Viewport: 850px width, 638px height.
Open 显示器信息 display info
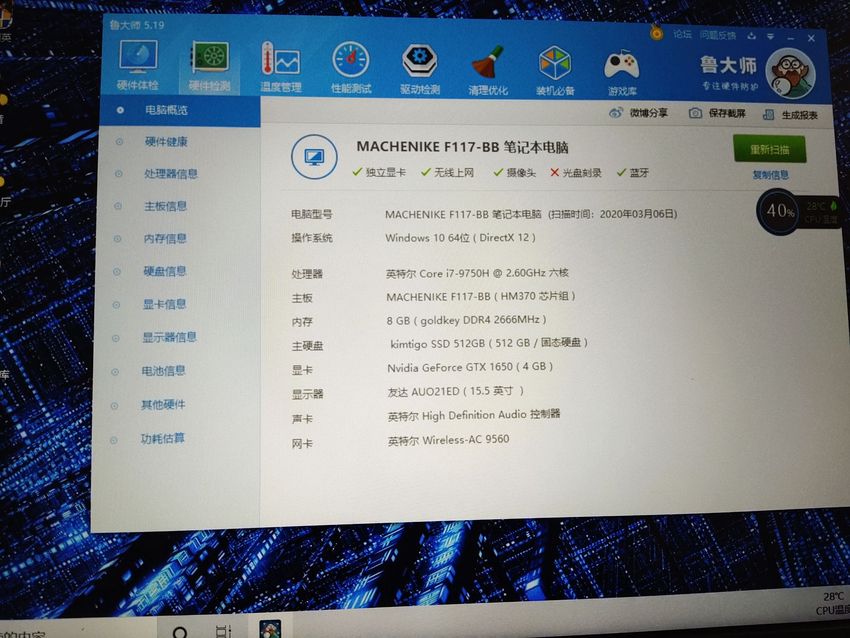coord(169,337)
